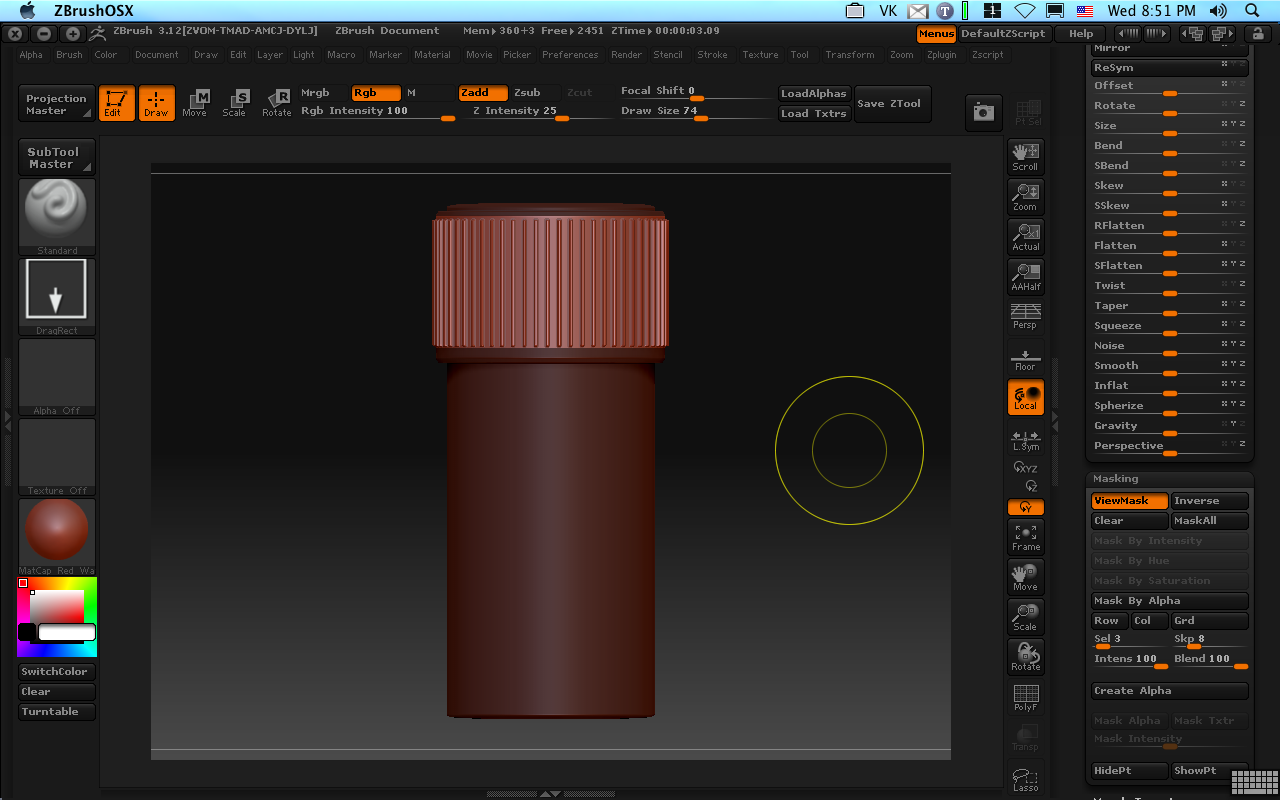Viewport: 1280px width, 800px height.
Task: Open the Zplugin menu
Action: [x=941, y=55]
